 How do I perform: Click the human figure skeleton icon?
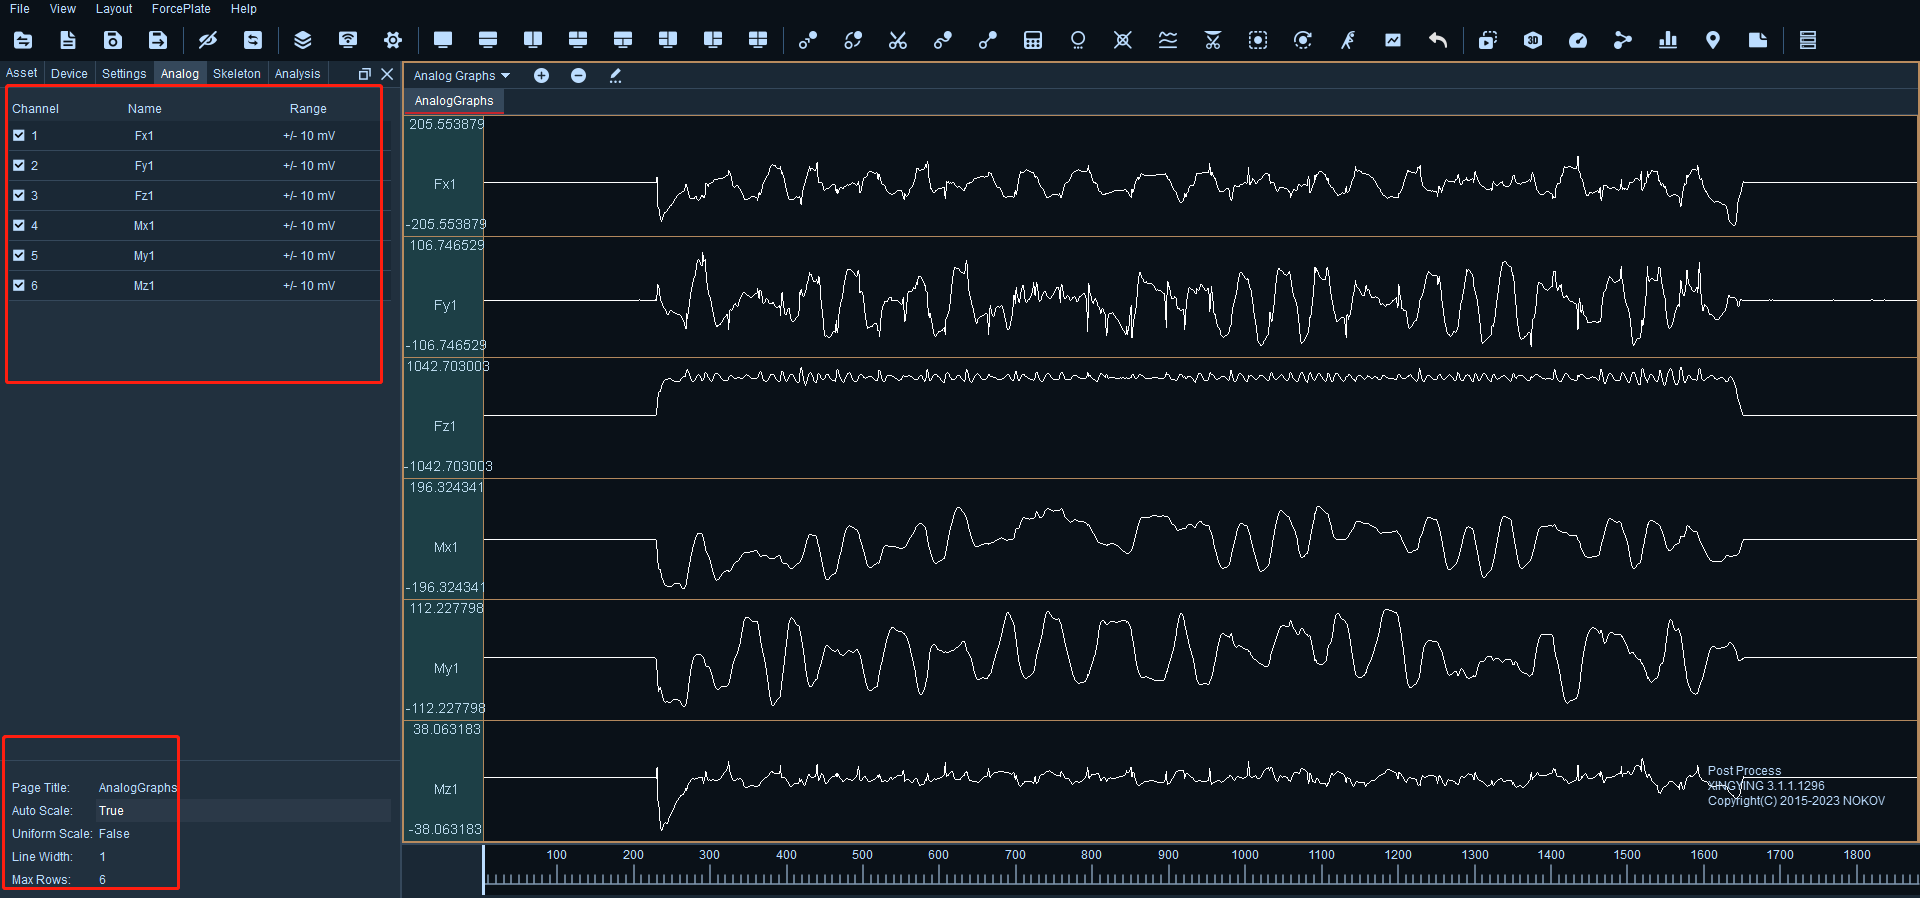(1348, 40)
